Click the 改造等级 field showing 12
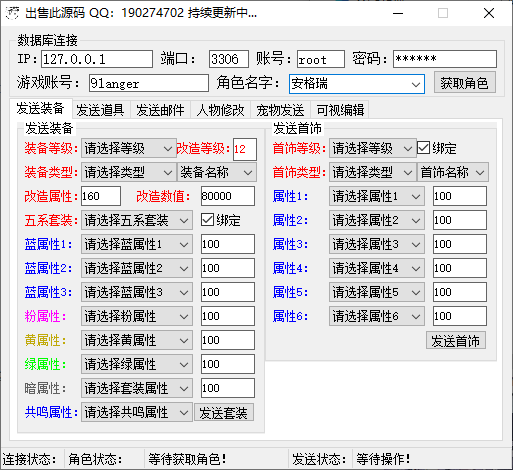Image resolution: width=513 pixels, height=470 pixels. [245, 149]
